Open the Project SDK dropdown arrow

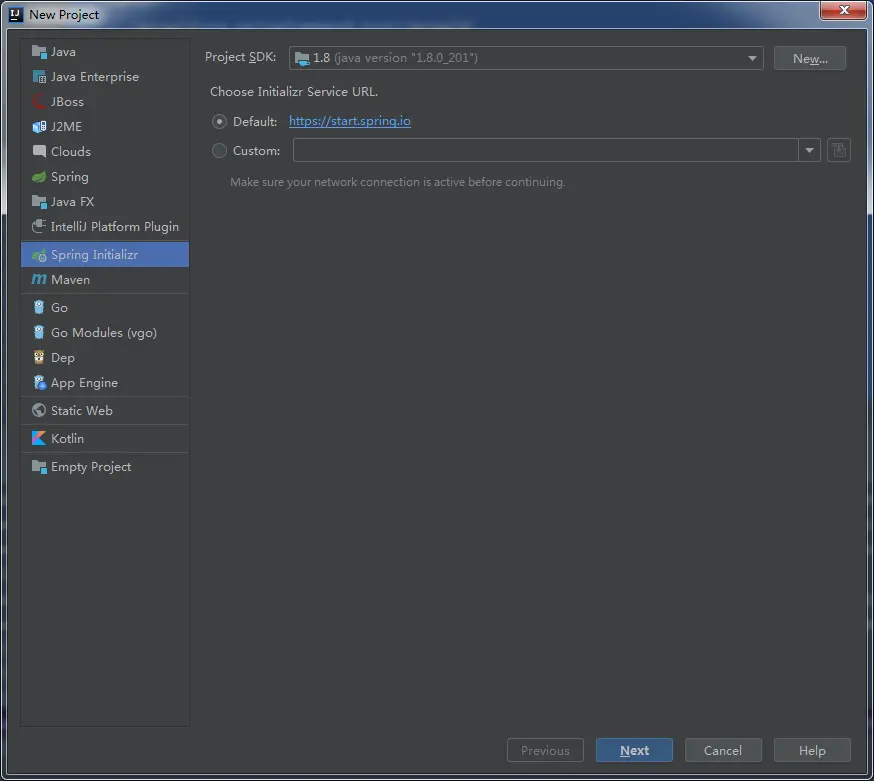pyautogui.click(x=752, y=58)
